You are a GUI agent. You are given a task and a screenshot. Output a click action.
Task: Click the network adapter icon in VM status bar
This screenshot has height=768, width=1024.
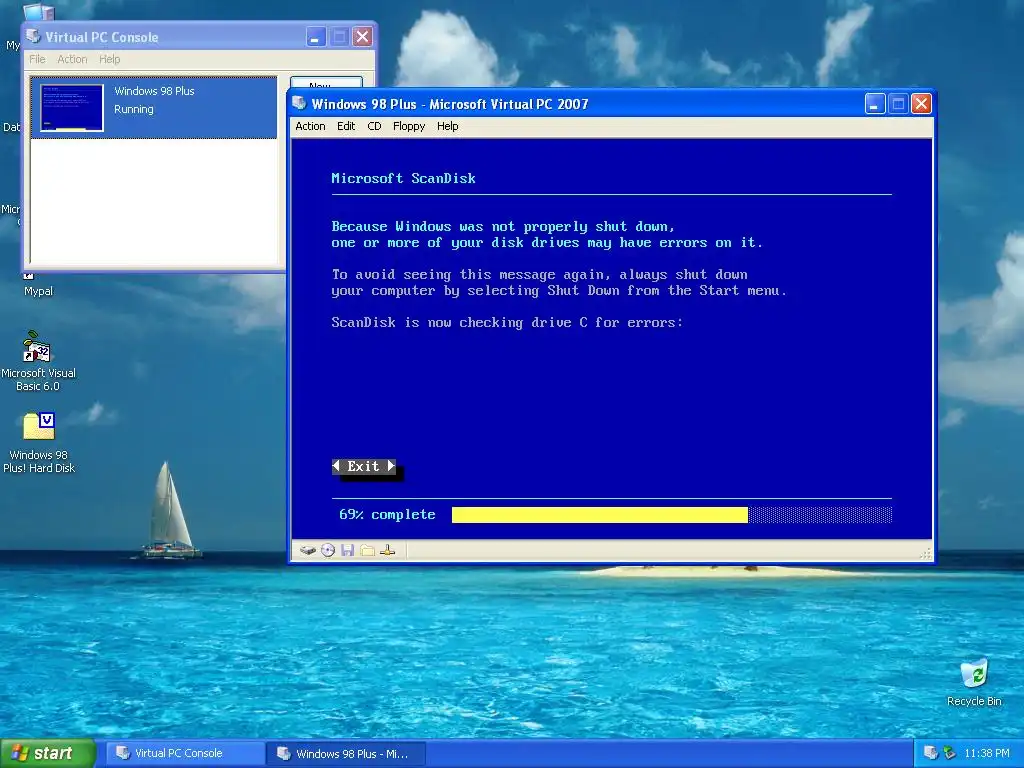coord(388,551)
